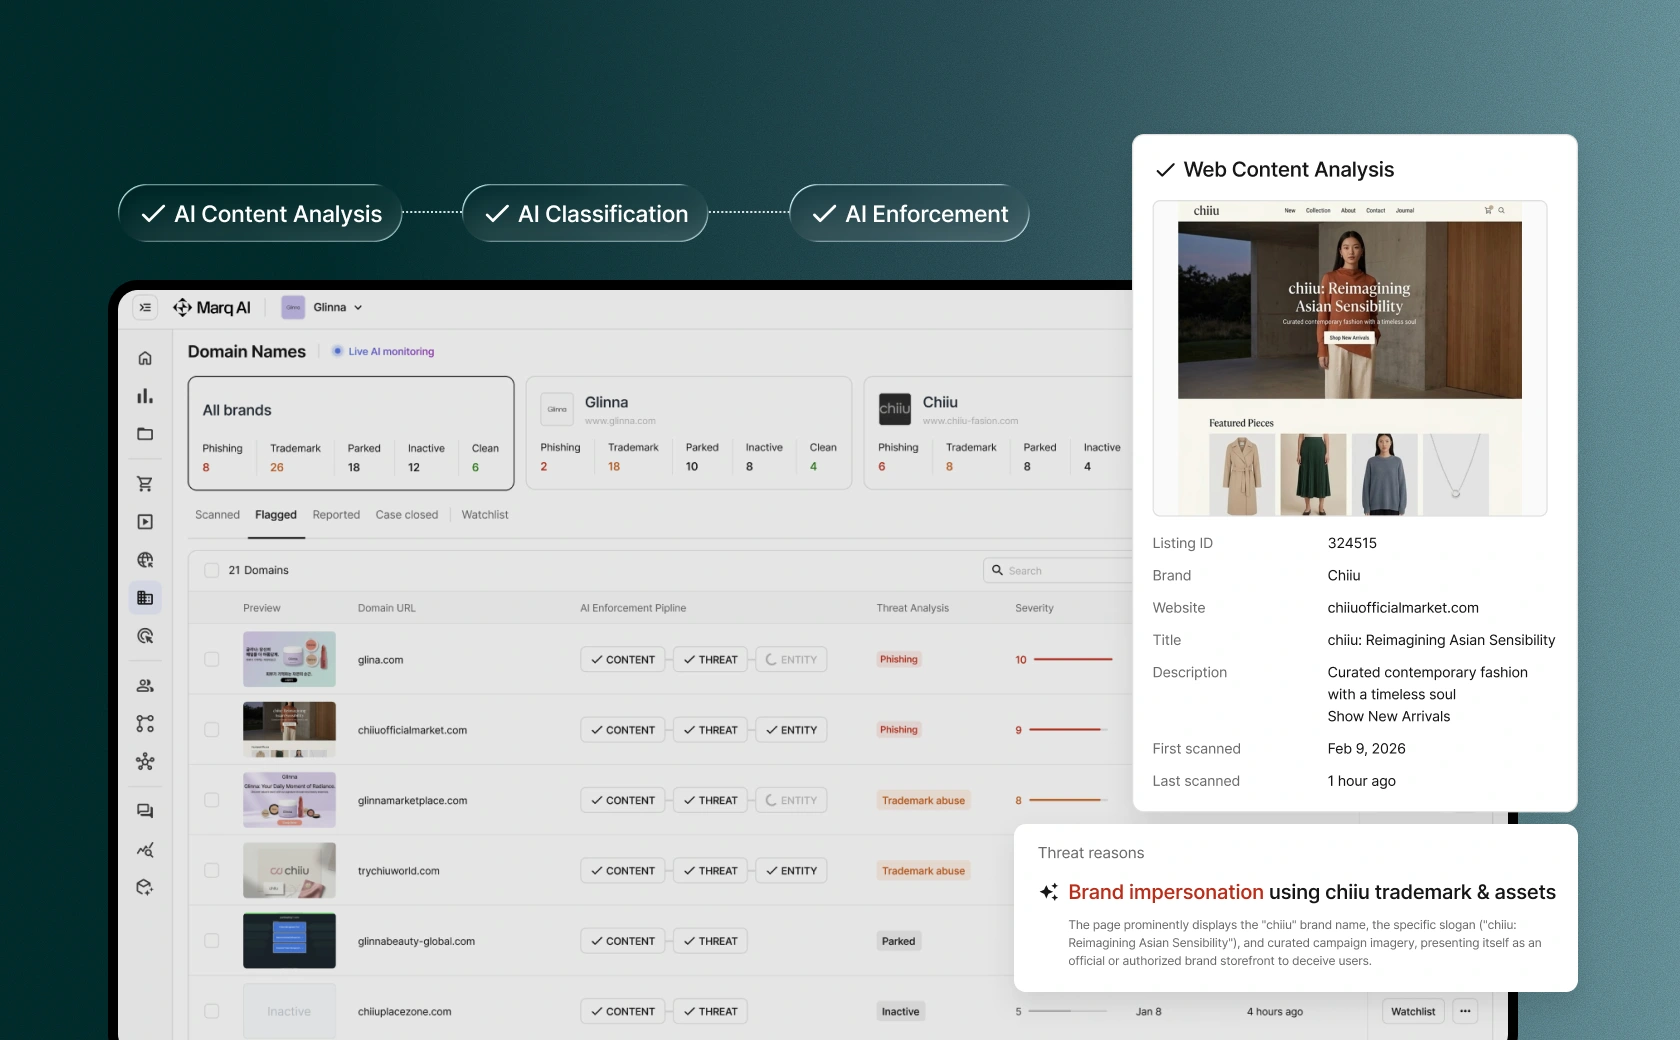
Task: Collapse the sidebar with the menu toggle icon
Action: pos(145,307)
